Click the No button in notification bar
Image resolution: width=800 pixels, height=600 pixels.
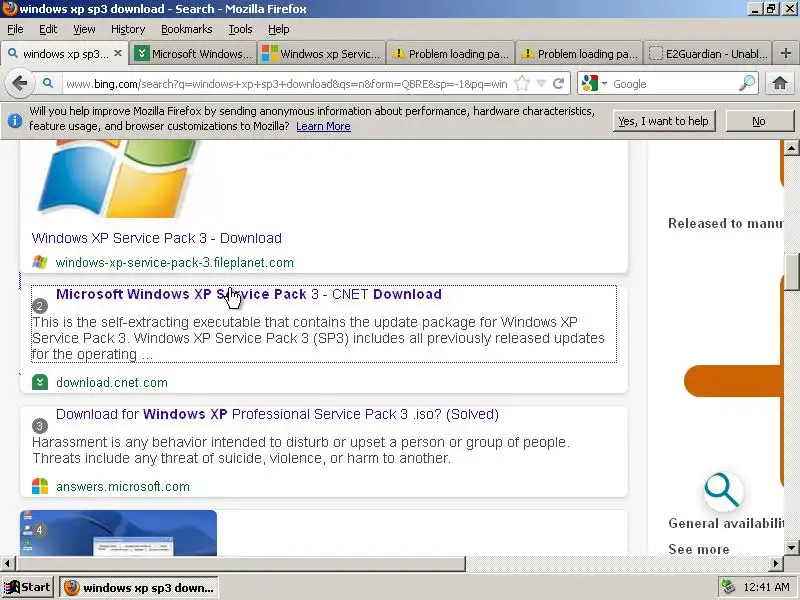(759, 121)
